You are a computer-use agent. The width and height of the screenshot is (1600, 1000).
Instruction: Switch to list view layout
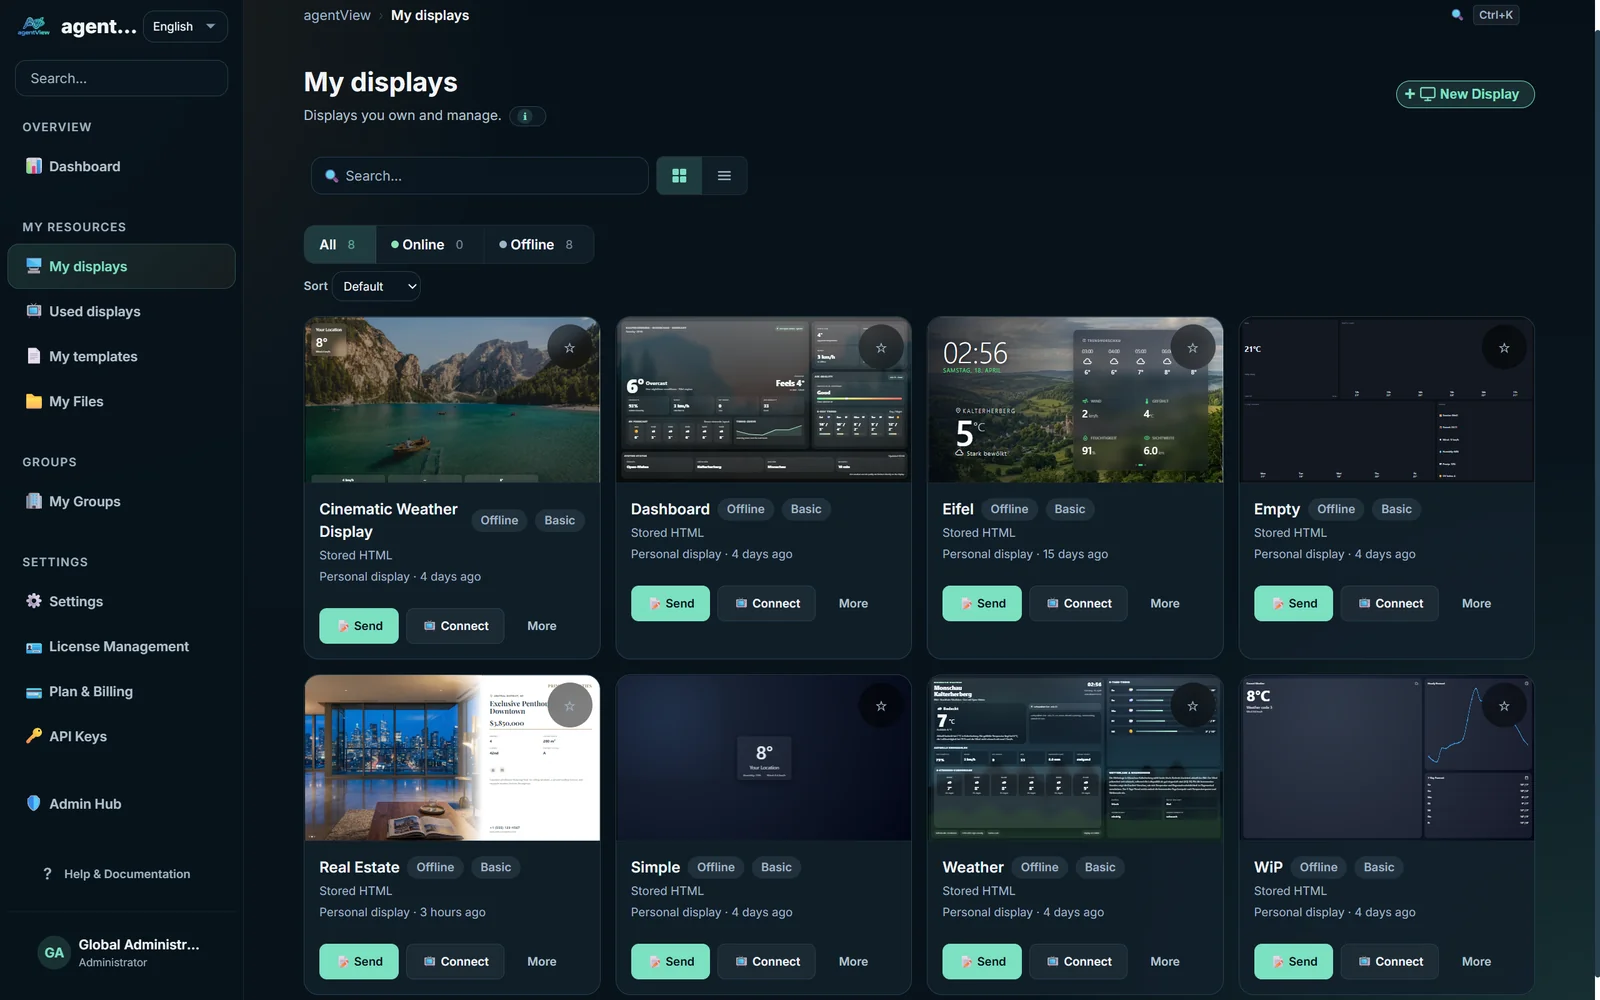pyautogui.click(x=724, y=176)
